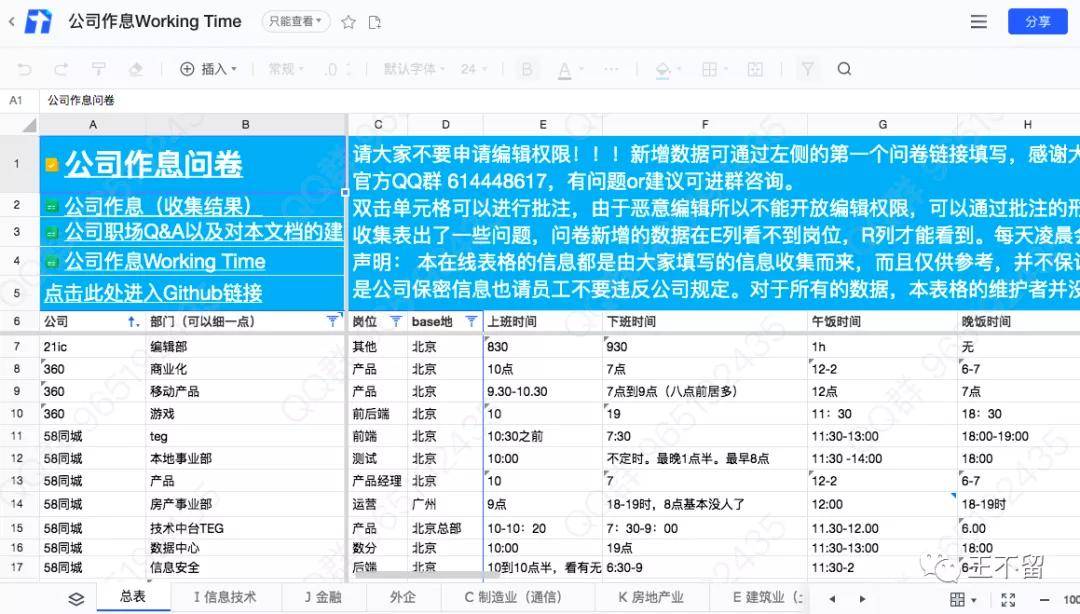Screen dimensions: 1080x614
Task: Click the Undo arrow in the toolbar
Action: [x=25, y=69]
